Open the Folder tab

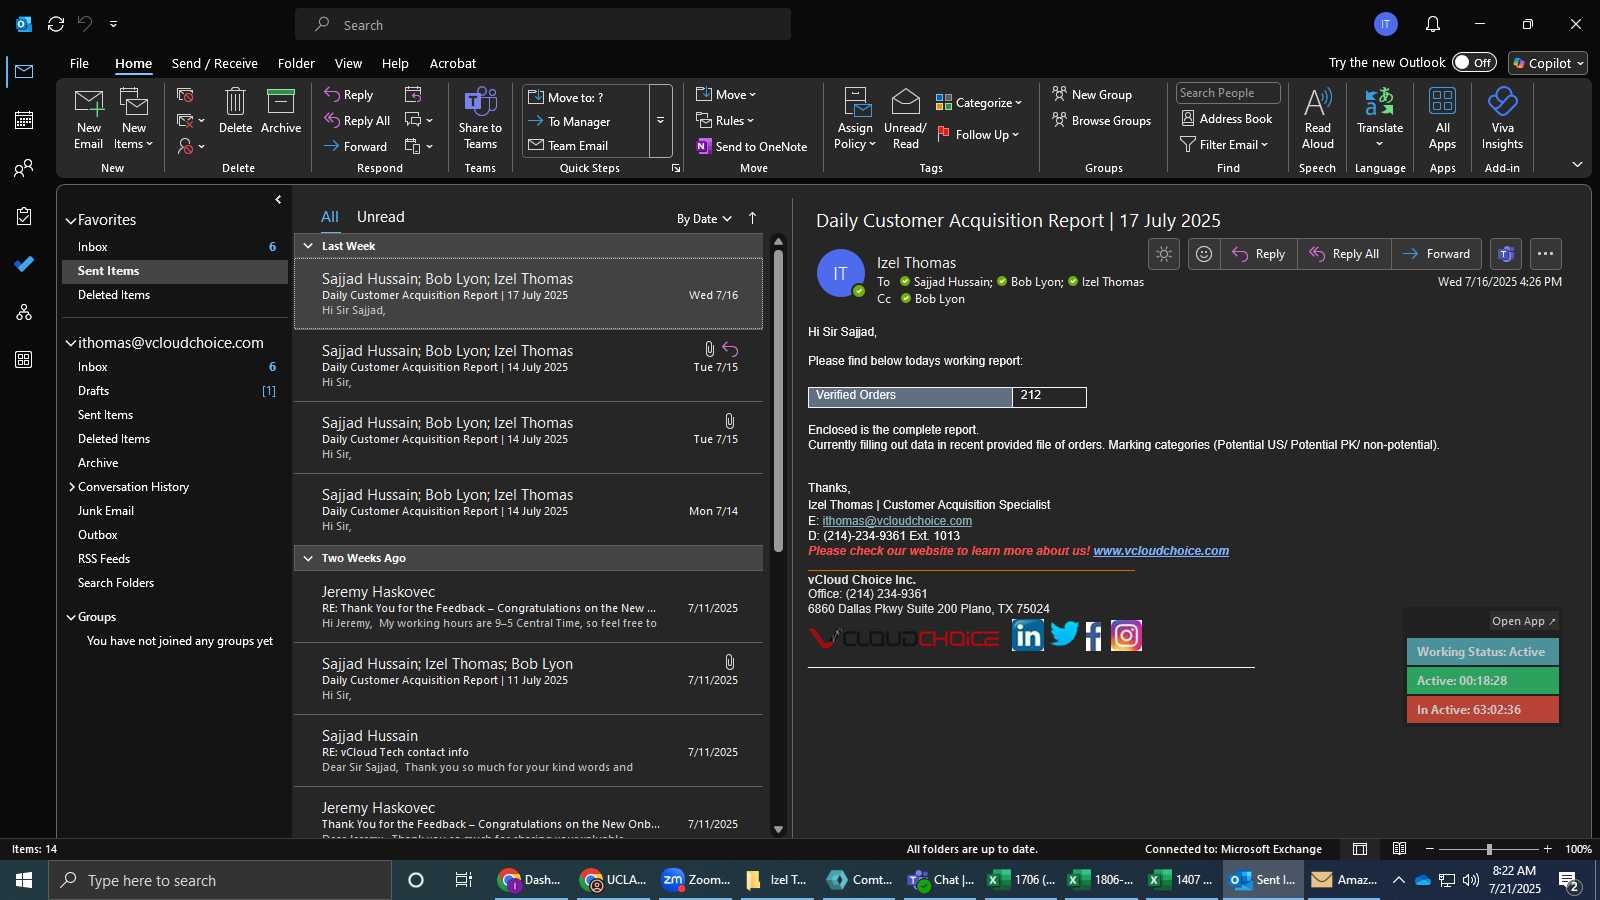coord(296,63)
